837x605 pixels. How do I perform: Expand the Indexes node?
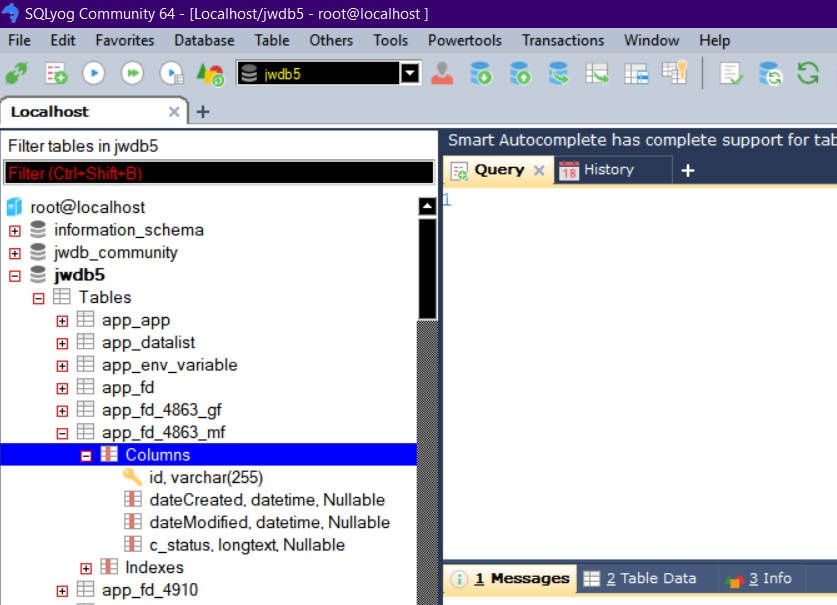coord(86,568)
